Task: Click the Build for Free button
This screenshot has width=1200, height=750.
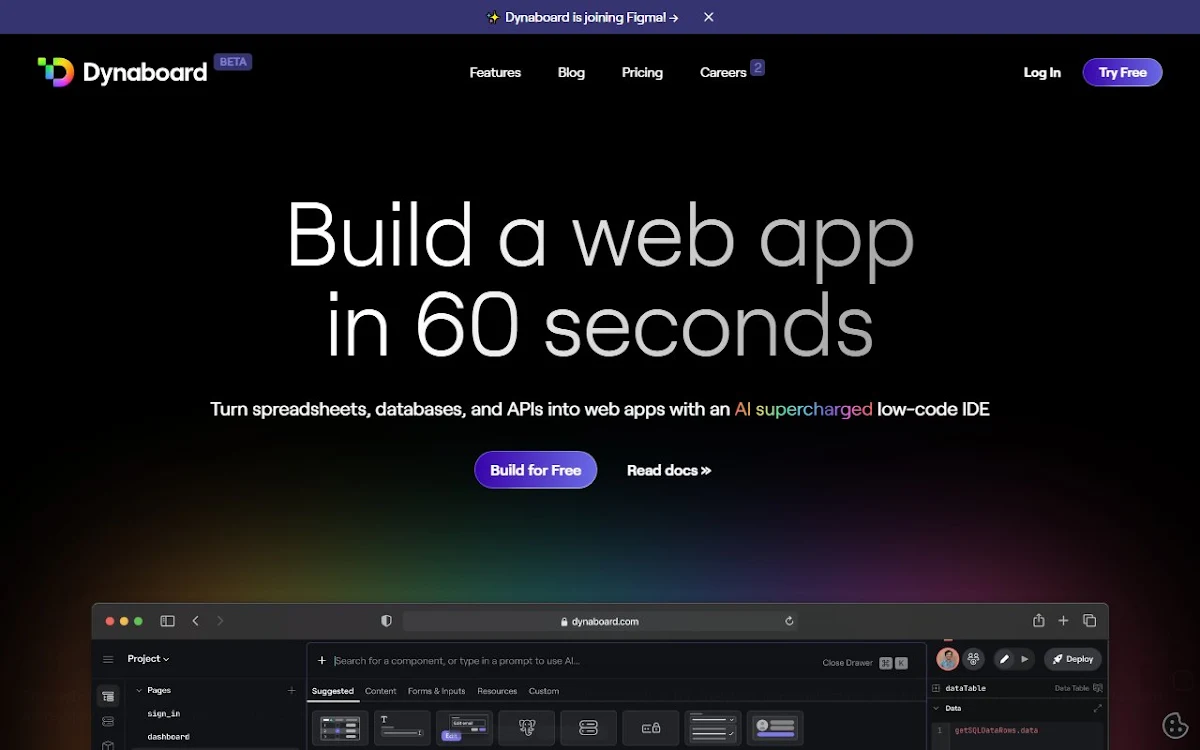Action: coord(535,470)
